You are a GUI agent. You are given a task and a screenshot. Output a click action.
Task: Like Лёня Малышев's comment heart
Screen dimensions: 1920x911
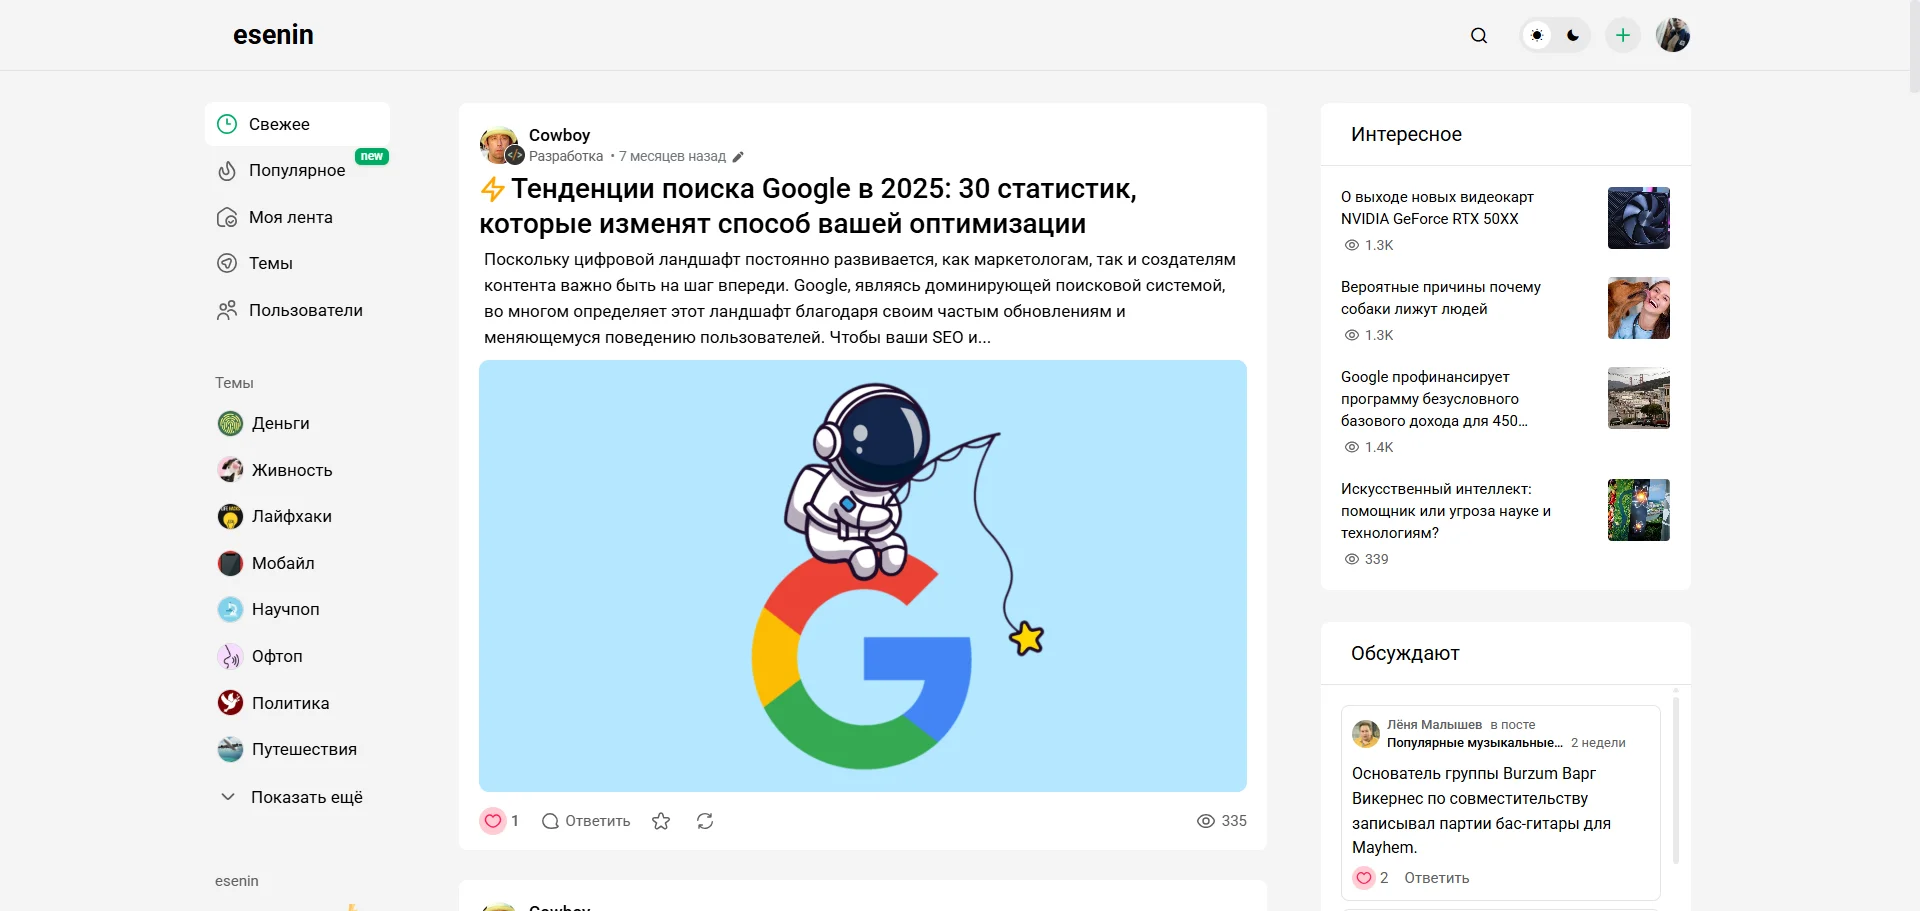(1364, 878)
